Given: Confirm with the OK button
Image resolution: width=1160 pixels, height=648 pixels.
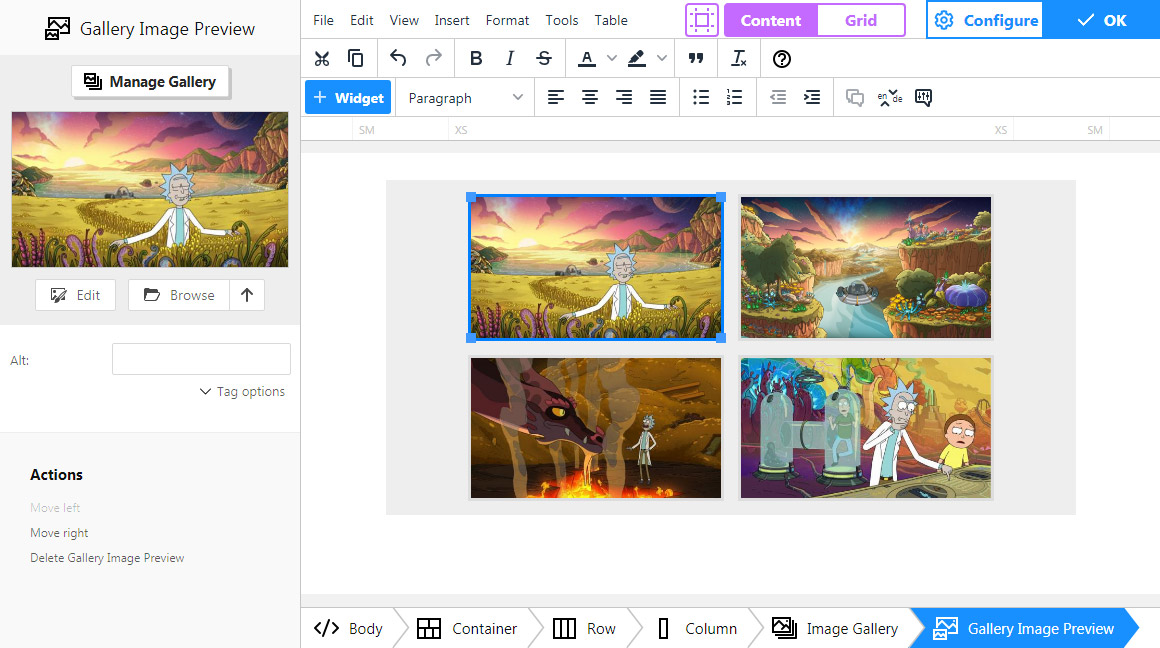Looking at the screenshot, I should tap(1102, 20).
